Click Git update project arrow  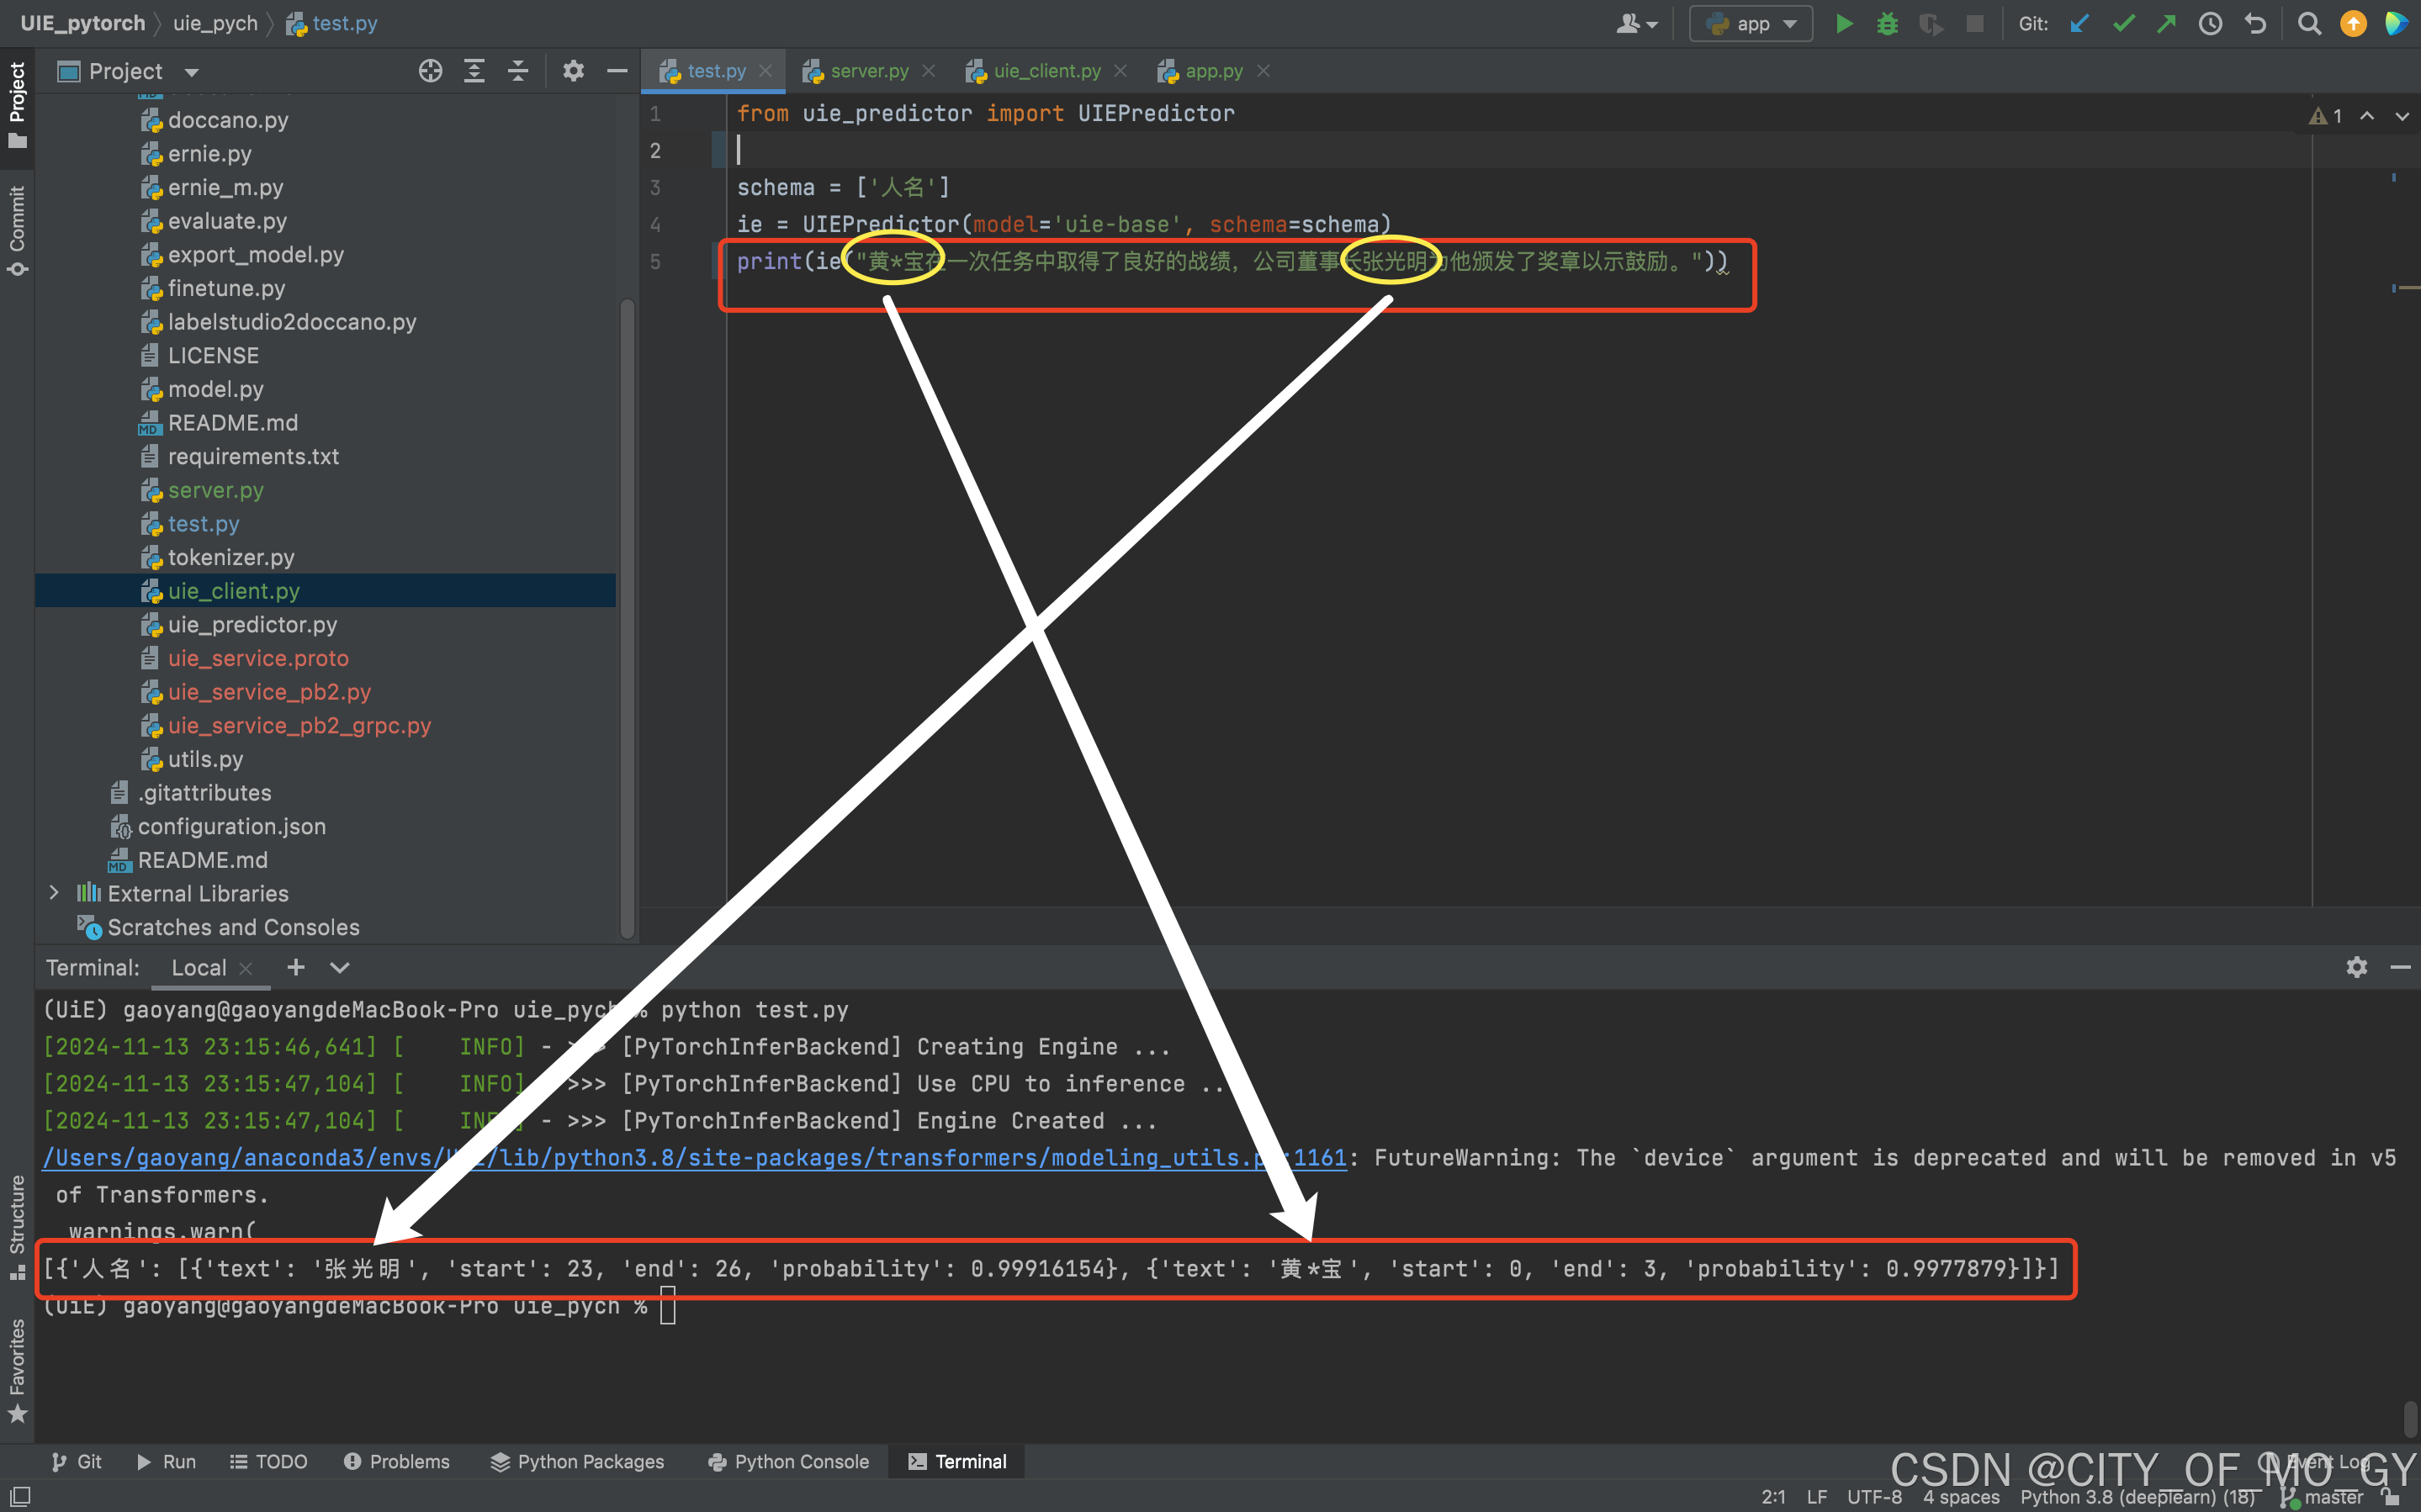click(2080, 23)
